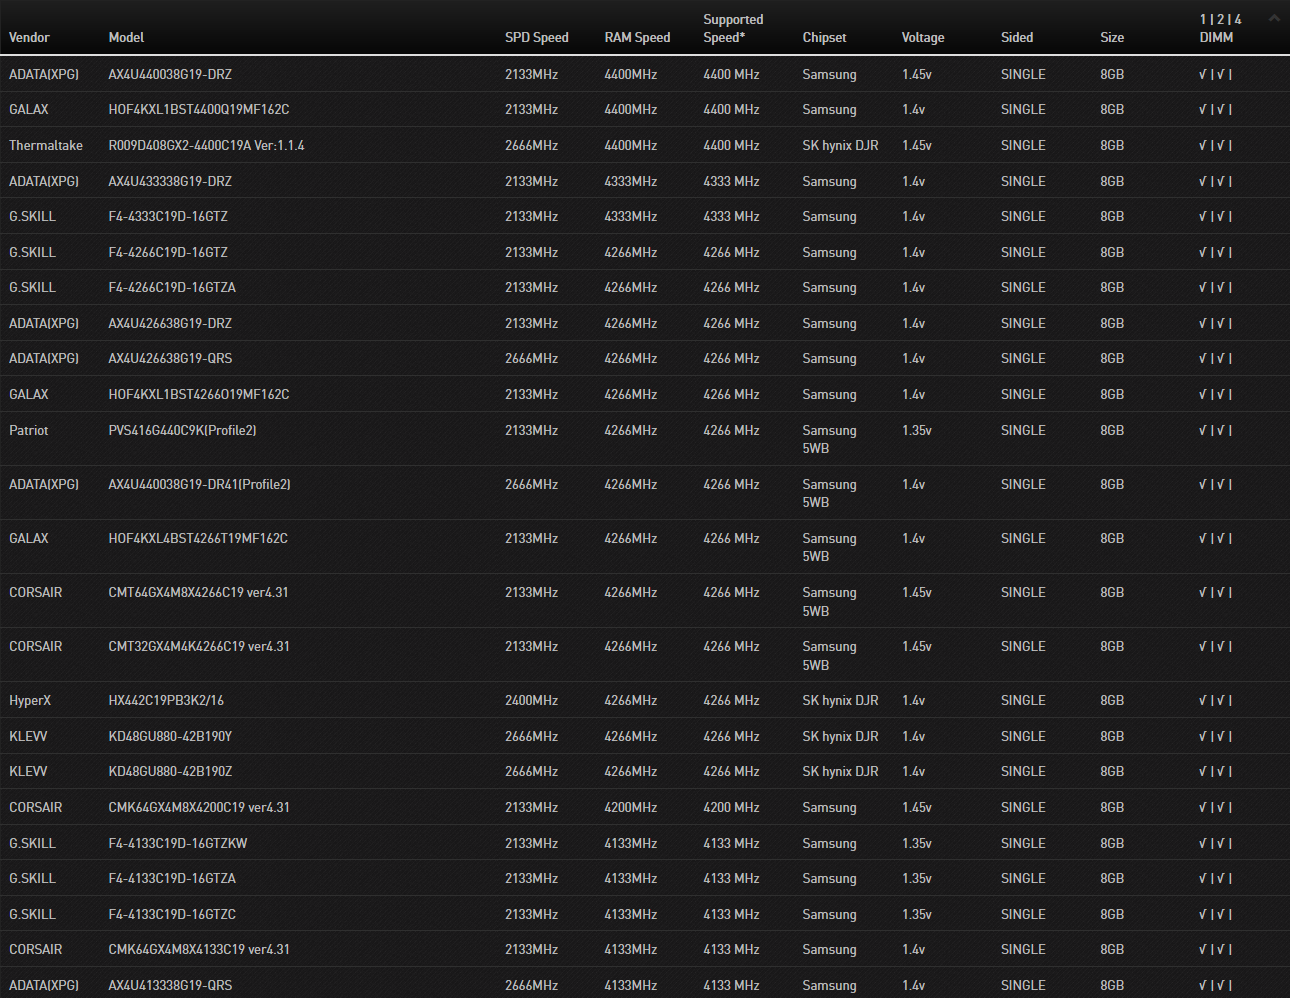Image resolution: width=1290 pixels, height=998 pixels.
Task: Select model AX4U426638G19-QRS
Action: tap(170, 359)
